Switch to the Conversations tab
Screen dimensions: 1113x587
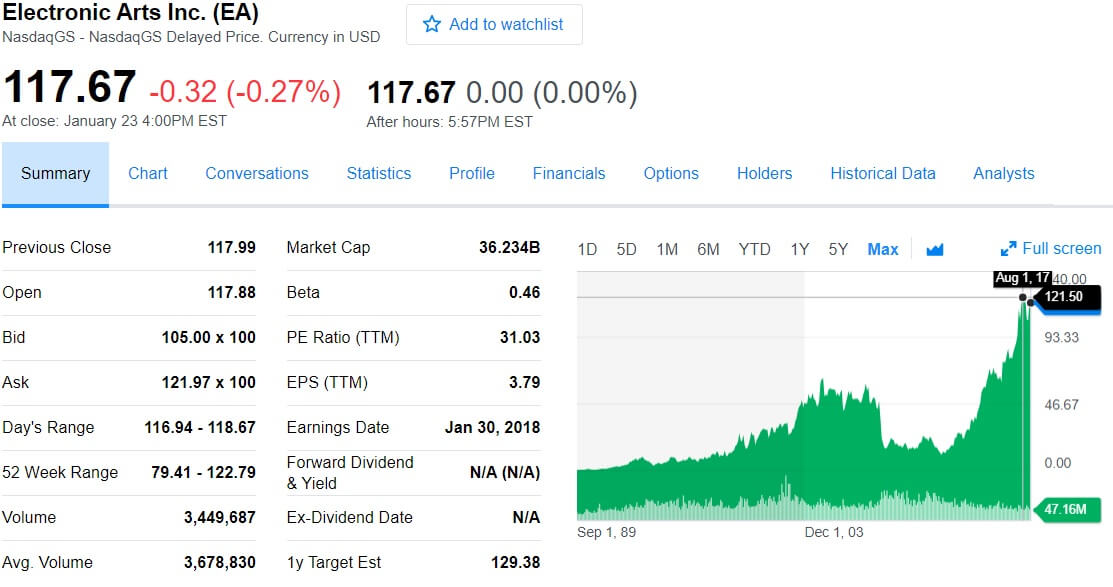pos(257,173)
